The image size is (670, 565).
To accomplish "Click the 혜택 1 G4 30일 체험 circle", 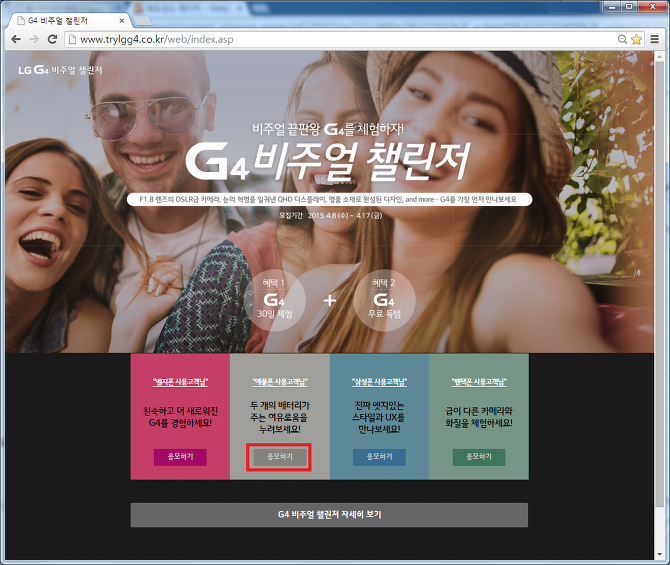I will point(275,300).
